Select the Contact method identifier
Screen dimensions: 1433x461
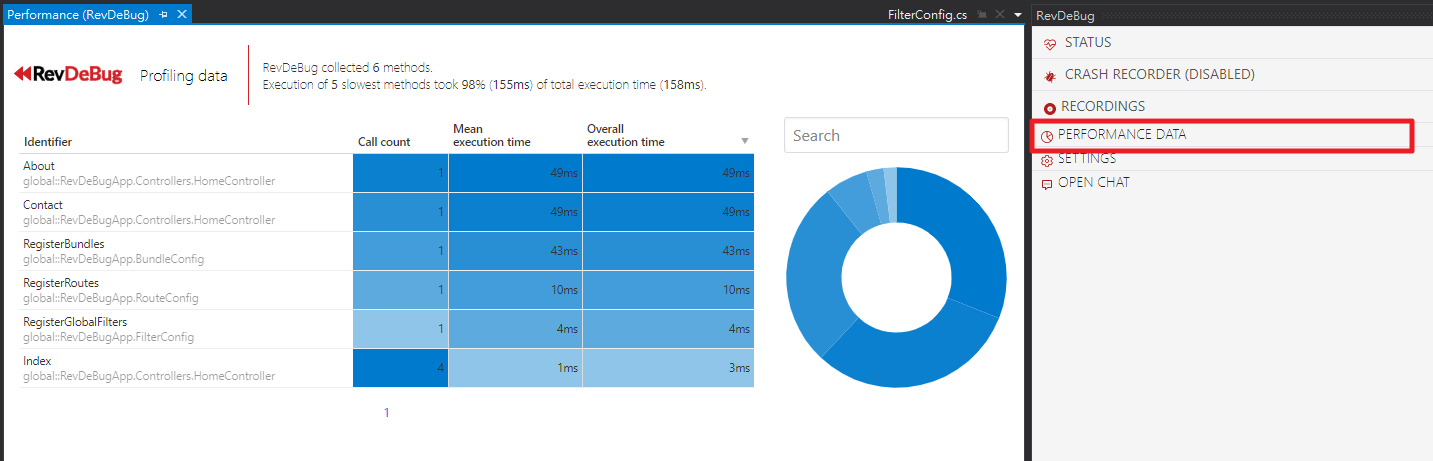pos(43,205)
